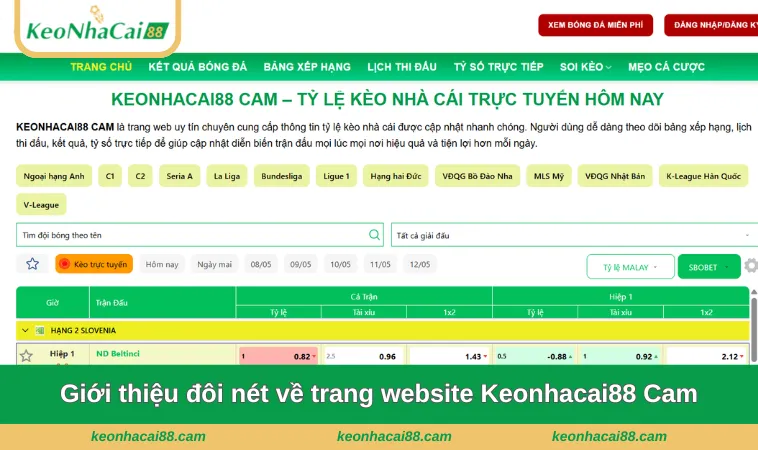Click XEM BÓNG ĐÁ MIỄN PHÍ button
Image resolution: width=758 pixels, height=450 pixels.
596,25
